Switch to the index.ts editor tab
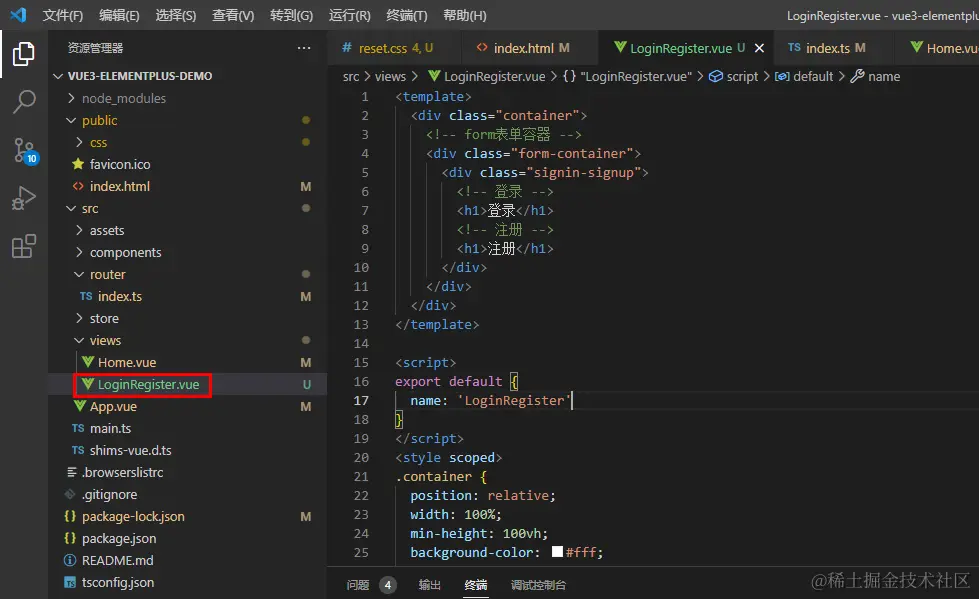Viewport: 979px width, 599px height. click(833, 48)
